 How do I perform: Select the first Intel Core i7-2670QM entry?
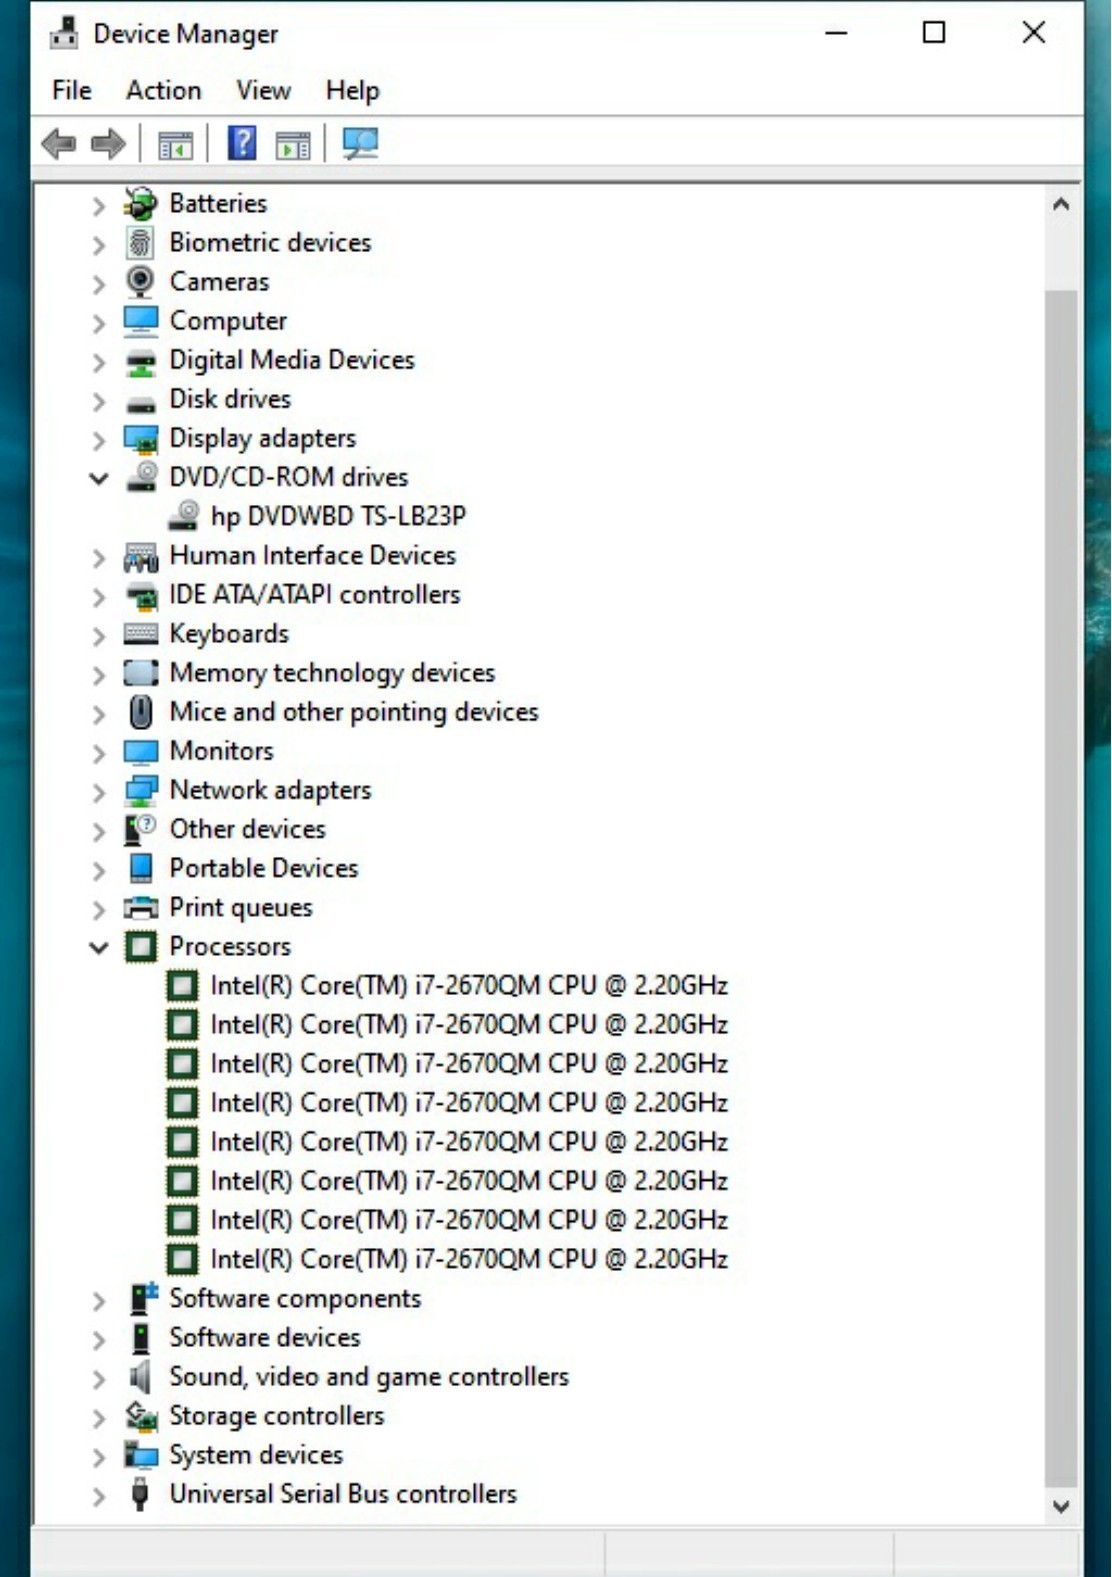tap(469, 986)
